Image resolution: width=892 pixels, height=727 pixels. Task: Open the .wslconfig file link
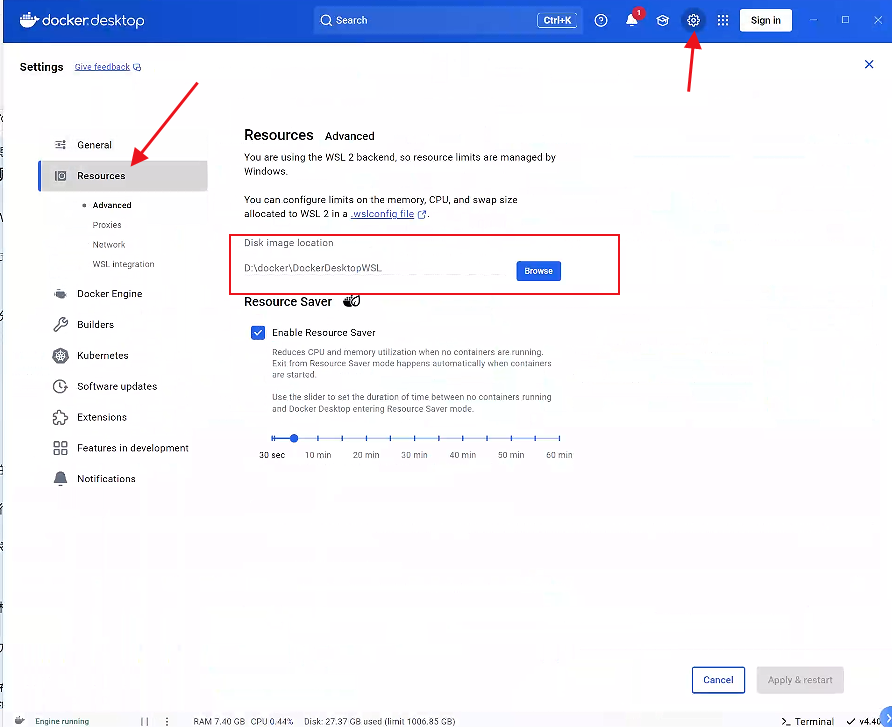pyautogui.click(x=382, y=214)
